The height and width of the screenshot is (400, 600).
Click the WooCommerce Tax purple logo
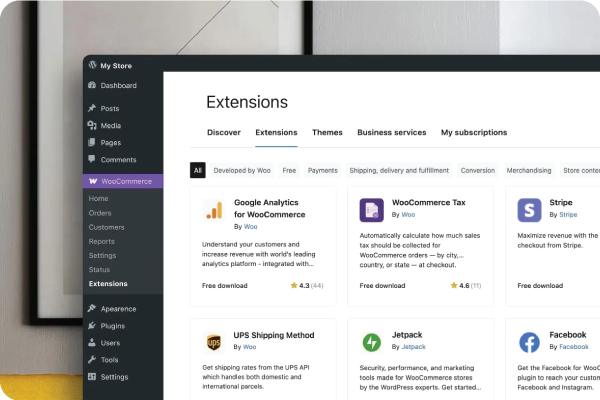coord(372,210)
